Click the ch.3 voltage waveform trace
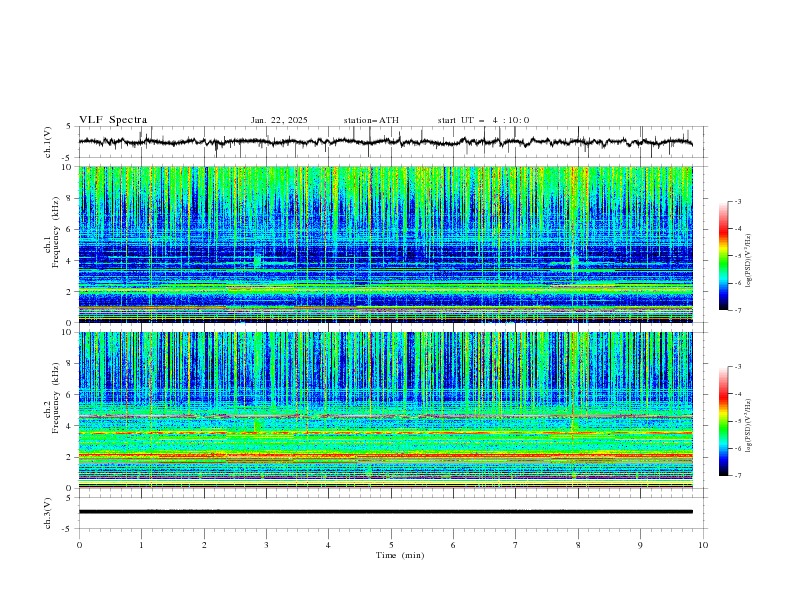Viewport: 792px width, 612px height. [x=385, y=512]
